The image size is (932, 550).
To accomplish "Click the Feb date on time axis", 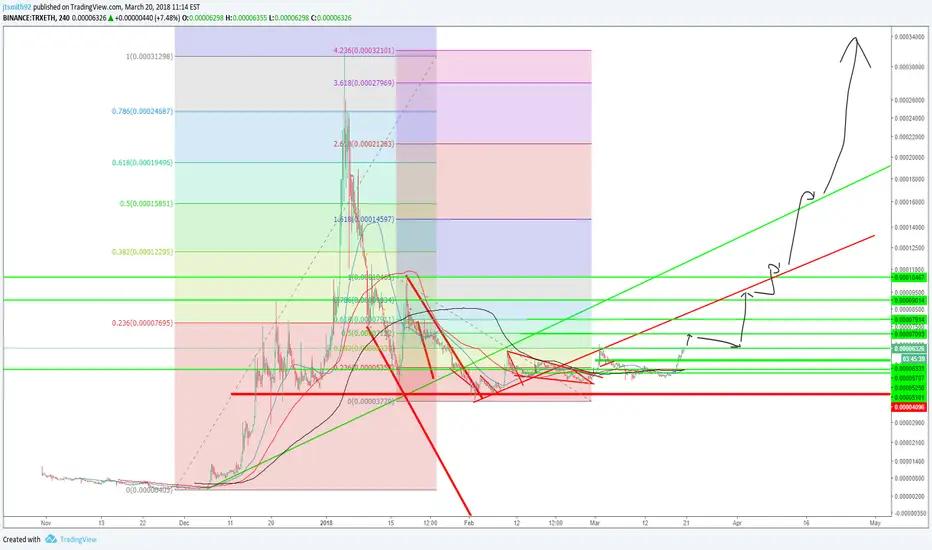I will click(x=469, y=523).
